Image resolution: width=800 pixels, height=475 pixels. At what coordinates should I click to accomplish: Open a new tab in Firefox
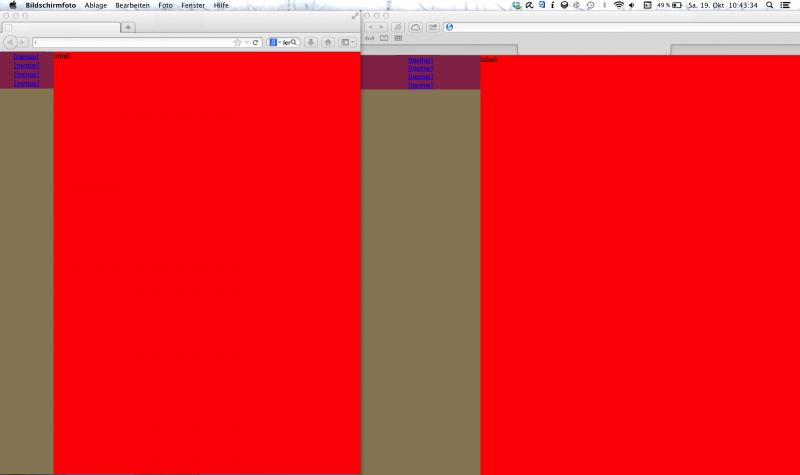(x=128, y=27)
